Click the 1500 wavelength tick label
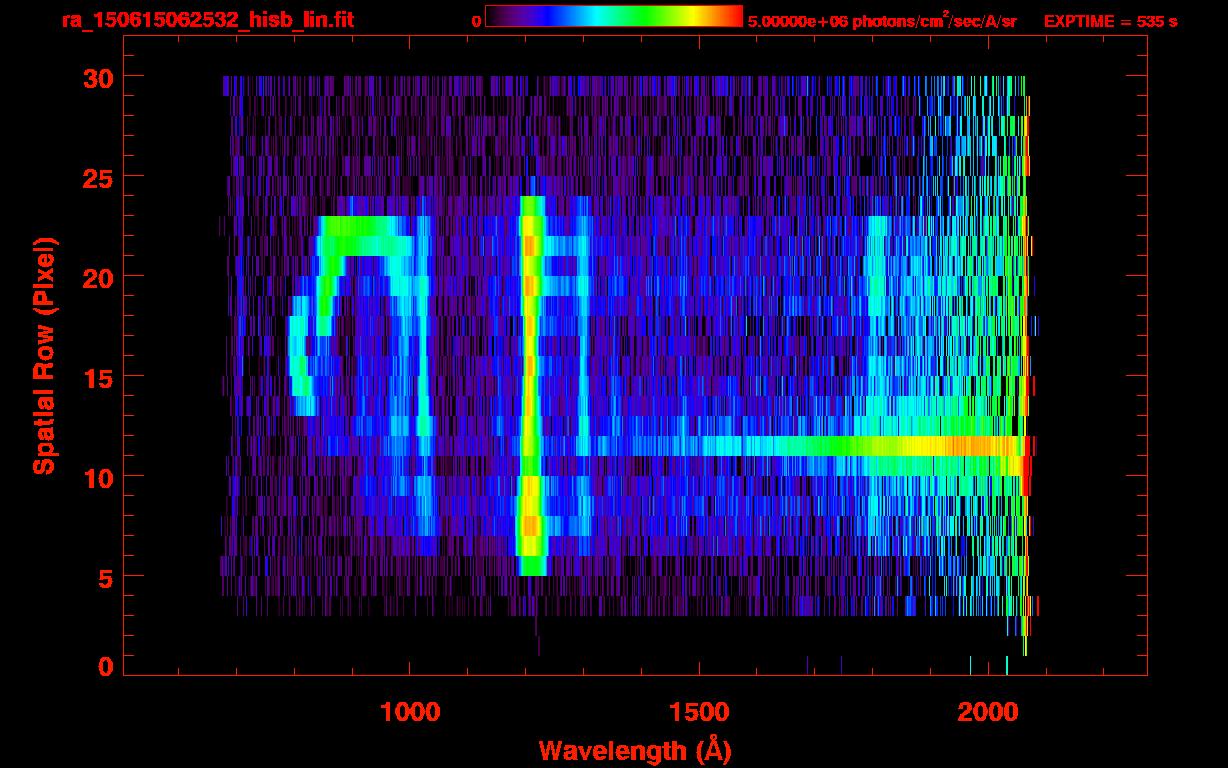This screenshot has width=1228, height=768. tap(699, 712)
